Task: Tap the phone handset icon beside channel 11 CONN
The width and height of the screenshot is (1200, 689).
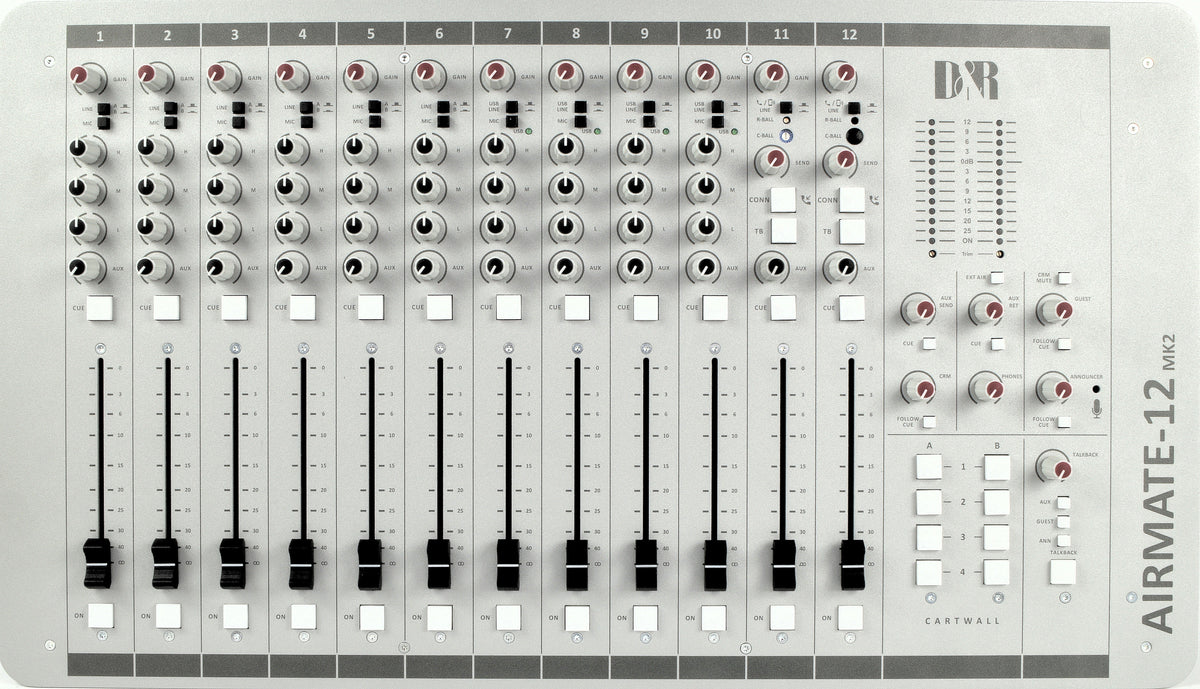Action: click(x=806, y=199)
